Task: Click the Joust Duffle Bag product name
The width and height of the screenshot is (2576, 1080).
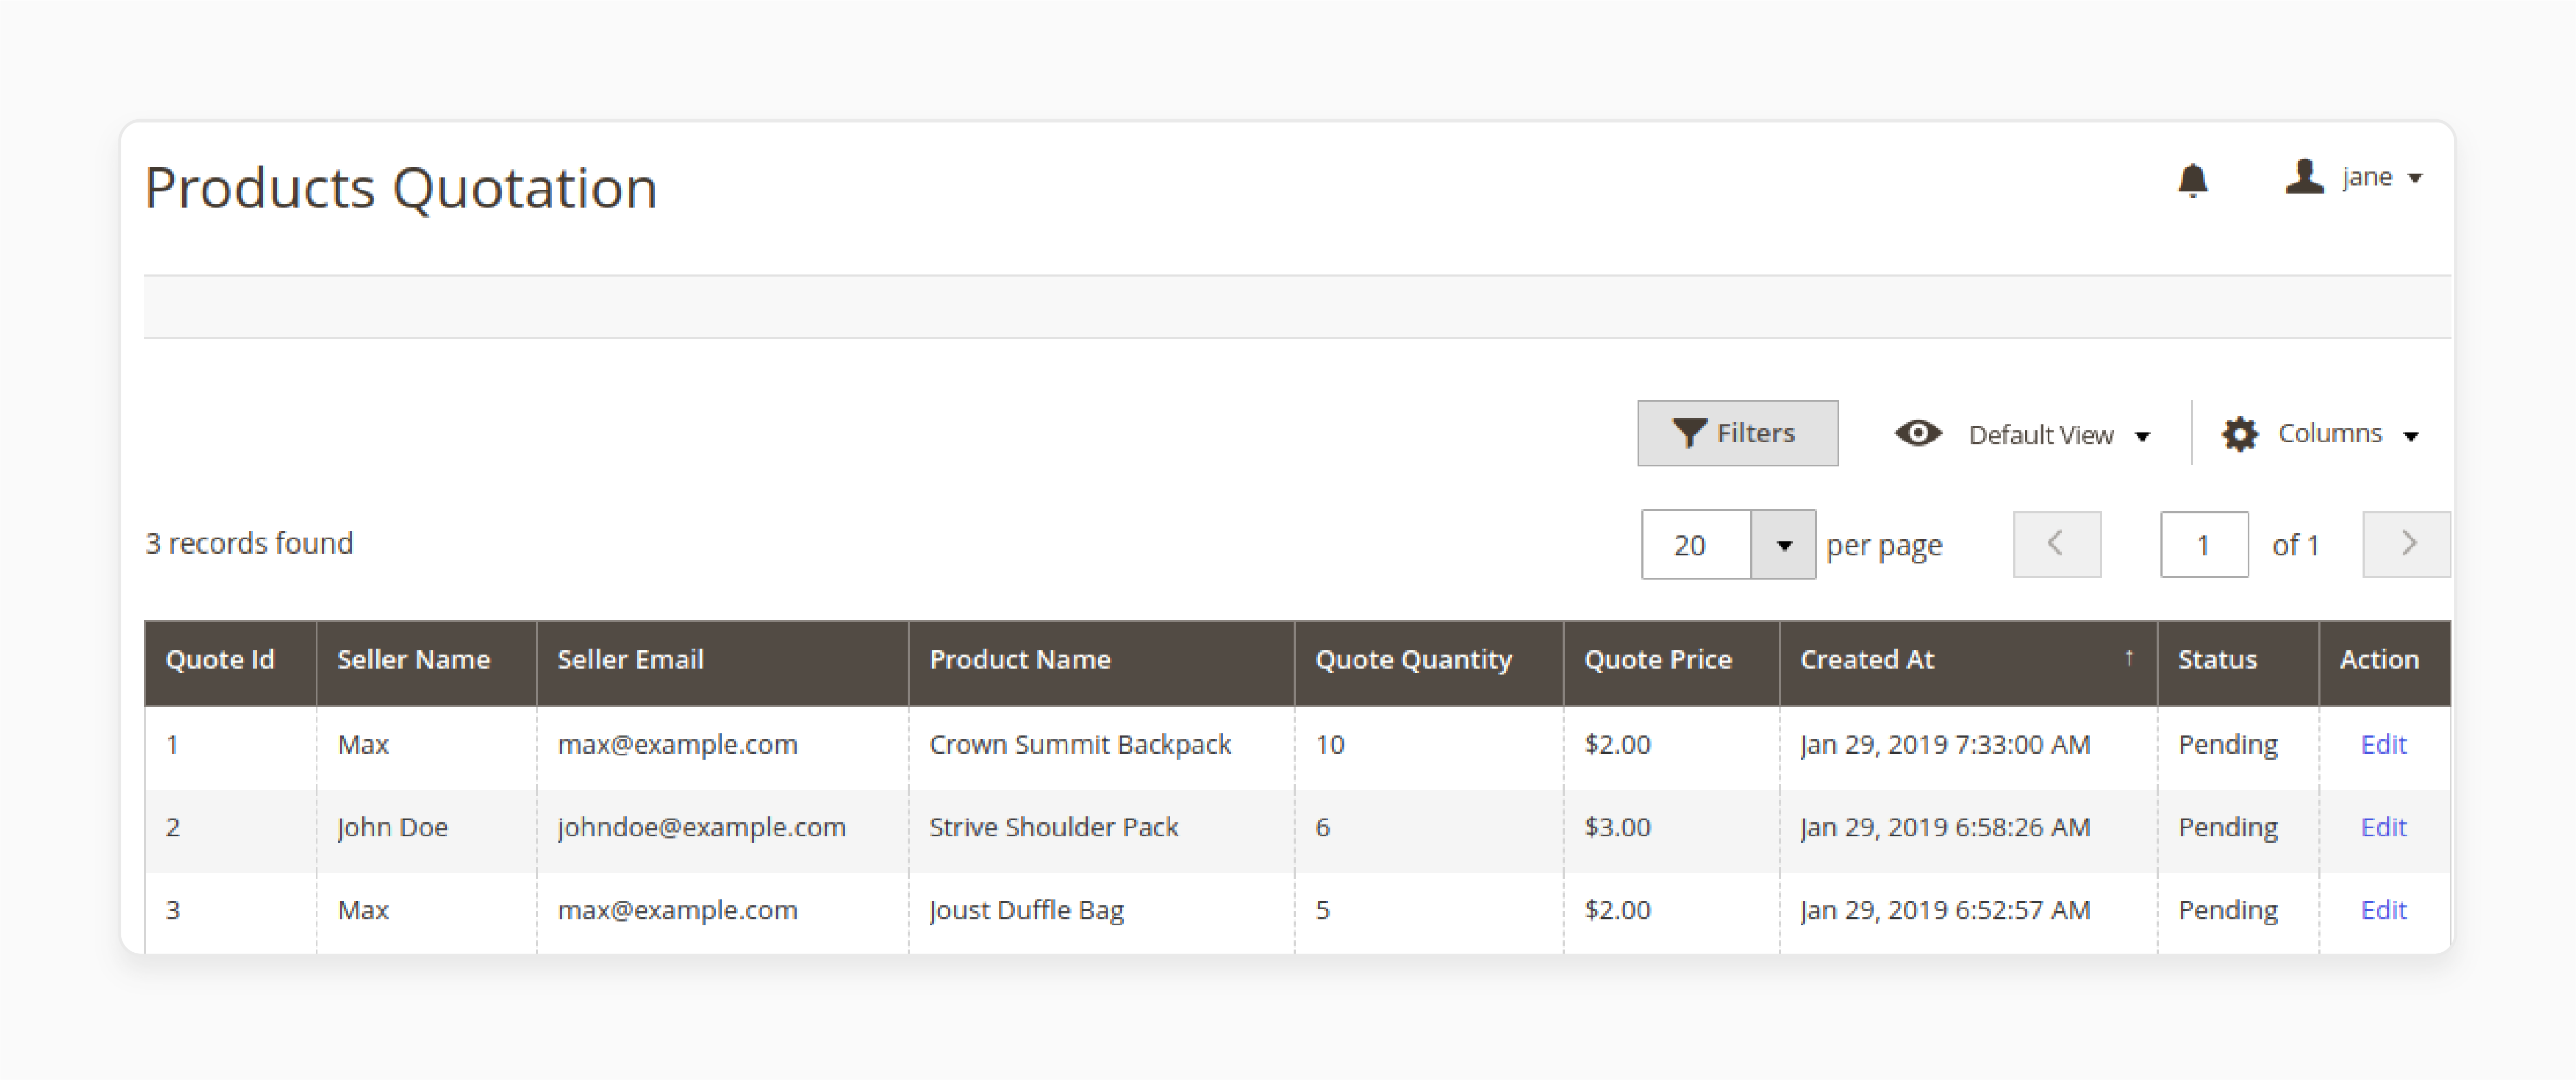Action: [x=1027, y=911]
